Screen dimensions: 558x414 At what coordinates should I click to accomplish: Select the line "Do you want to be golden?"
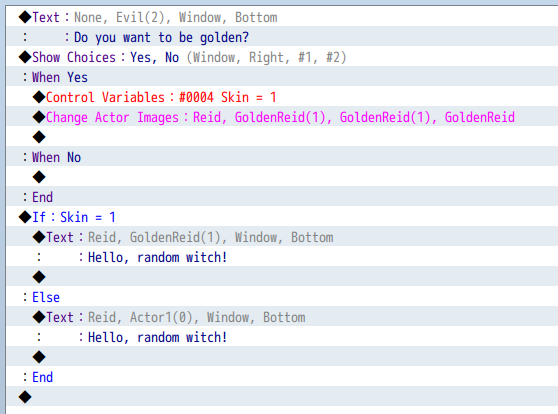tap(282, 37)
